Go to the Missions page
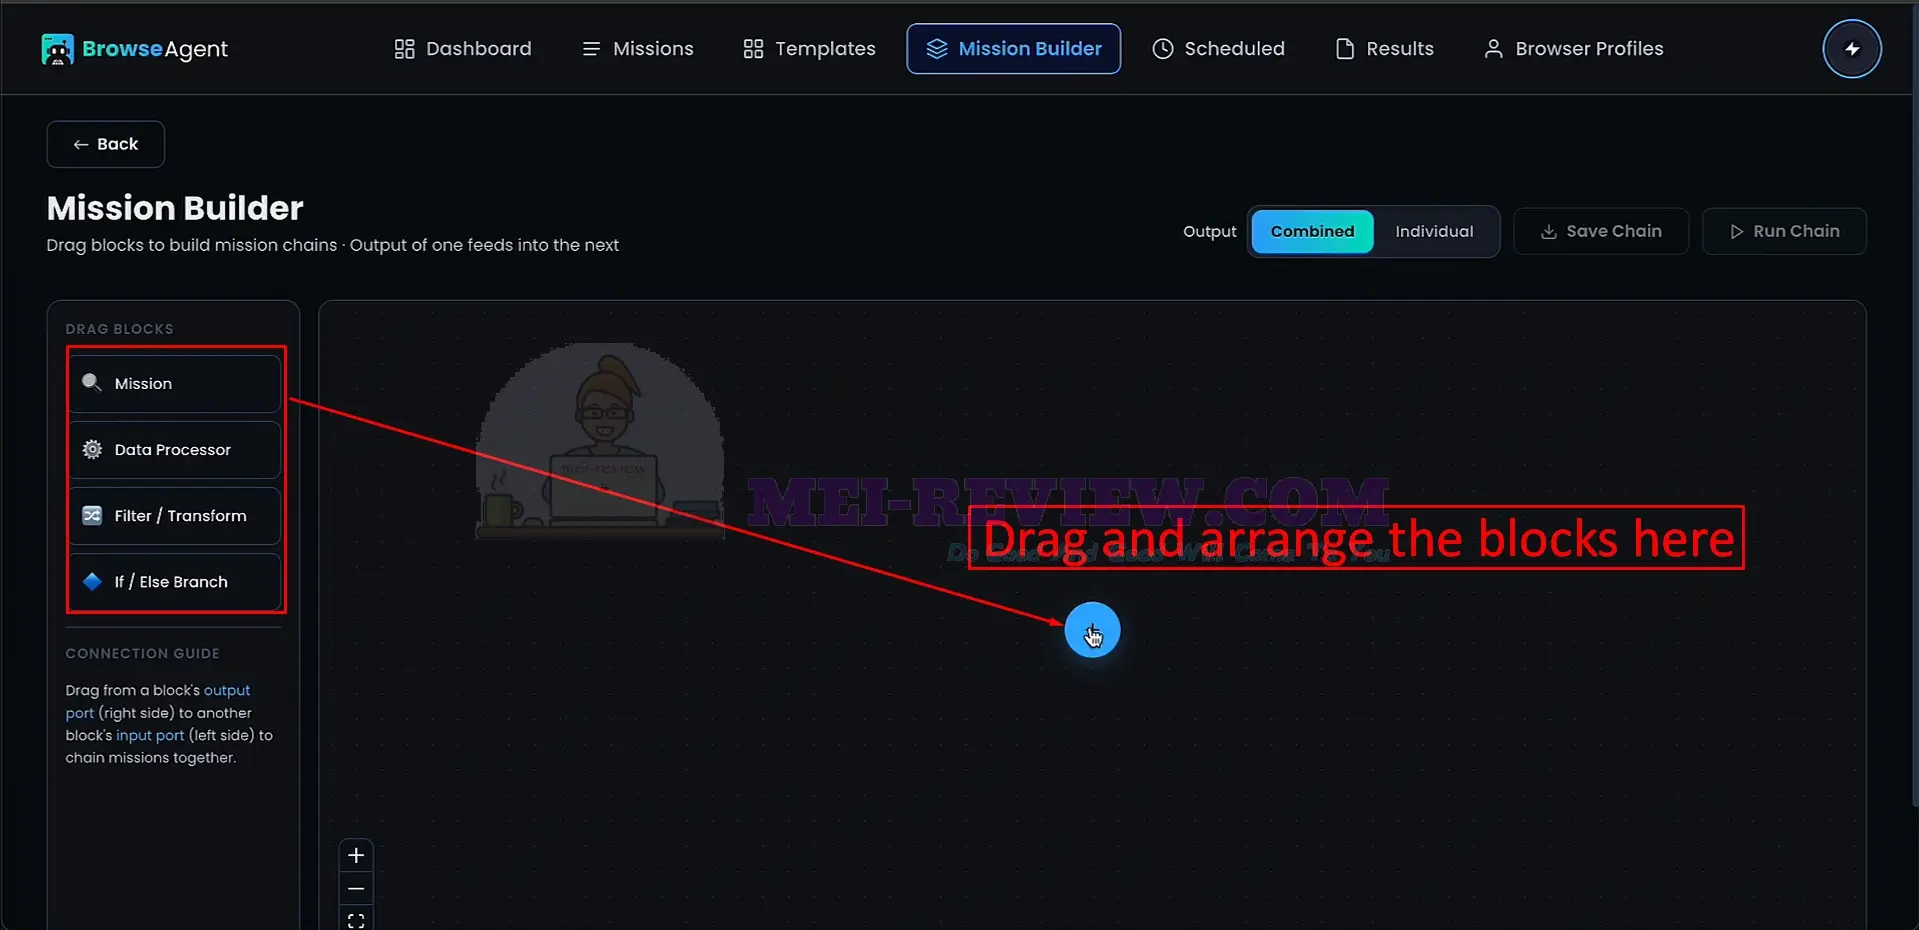This screenshot has height=930, width=1919. click(x=638, y=49)
